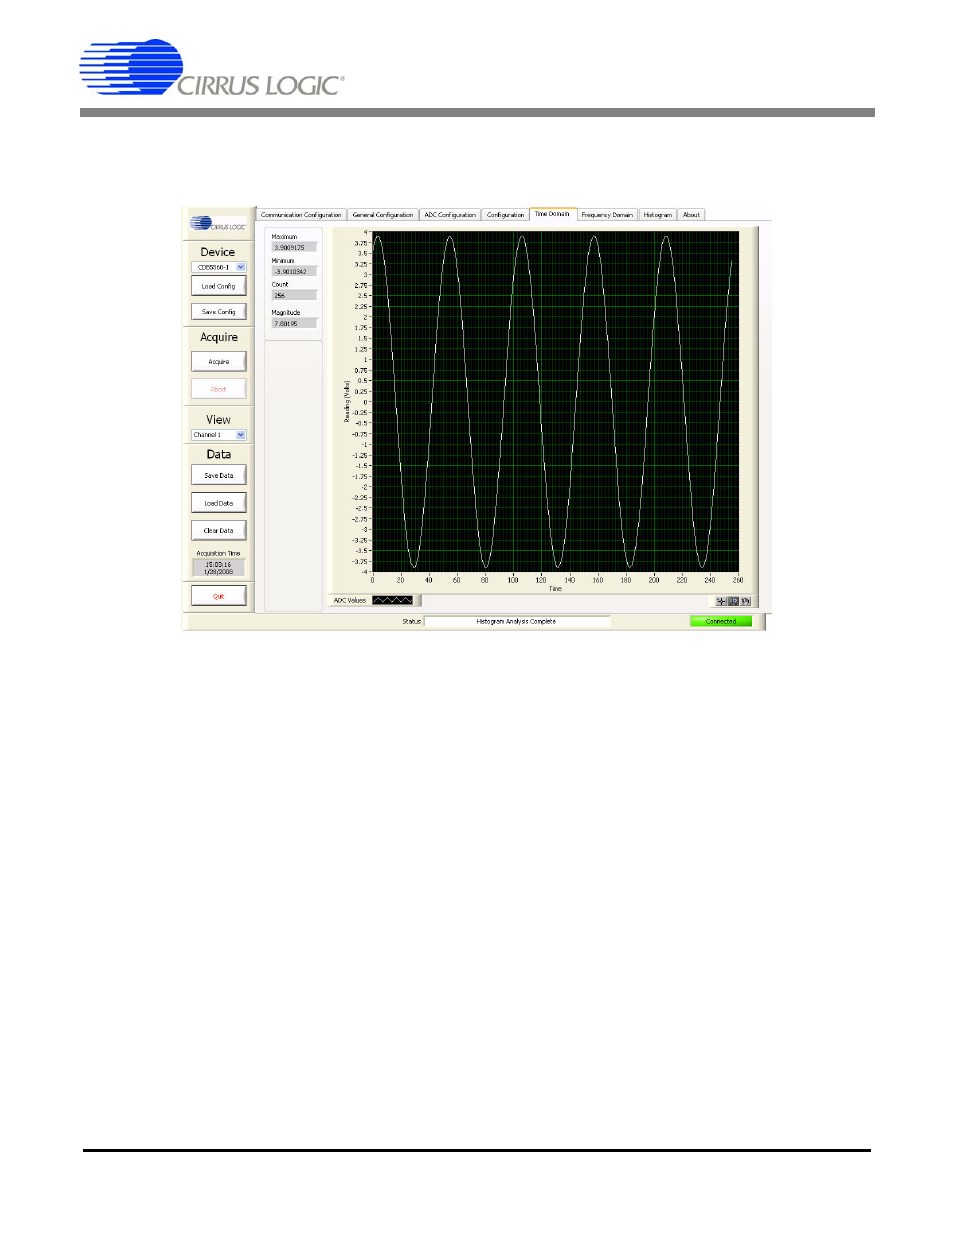Click the green Connected indicator

pyautogui.click(x=720, y=621)
